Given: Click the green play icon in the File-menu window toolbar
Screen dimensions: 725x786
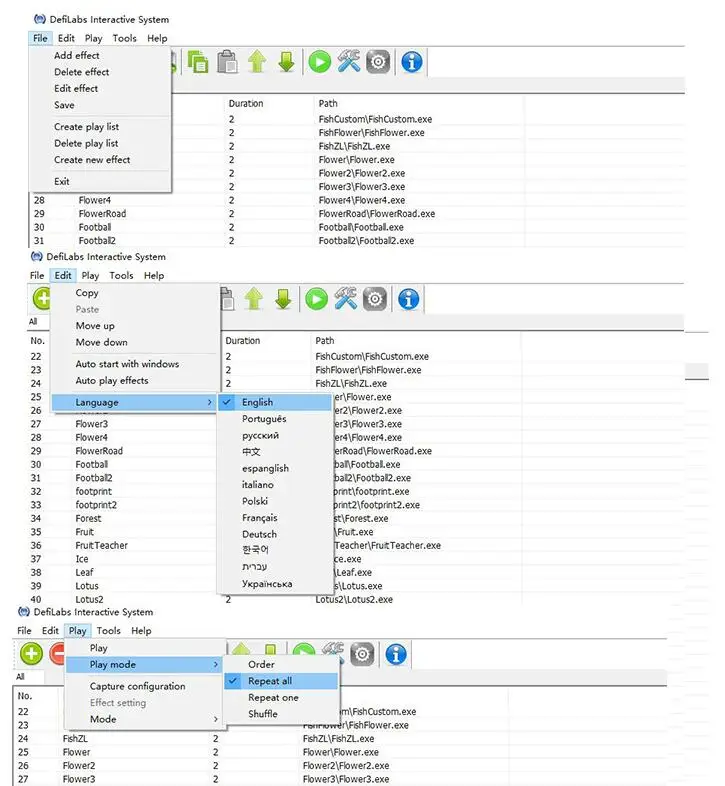Looking at the screenshot, I should tap(319, 62).
